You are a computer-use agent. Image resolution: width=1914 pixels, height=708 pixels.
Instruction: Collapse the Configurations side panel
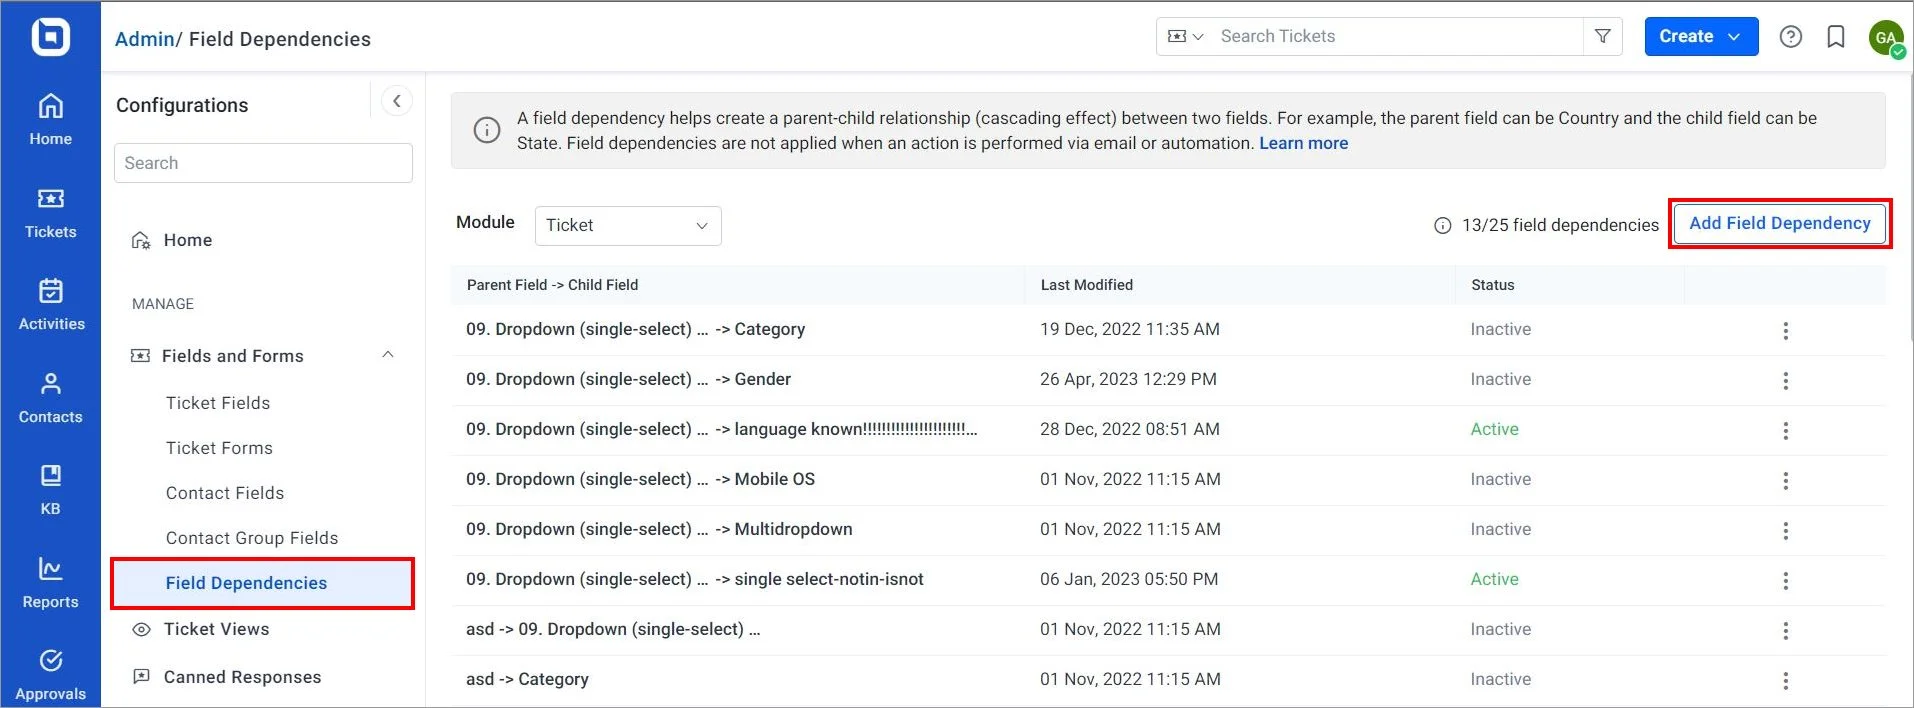(x=397, y=101)
